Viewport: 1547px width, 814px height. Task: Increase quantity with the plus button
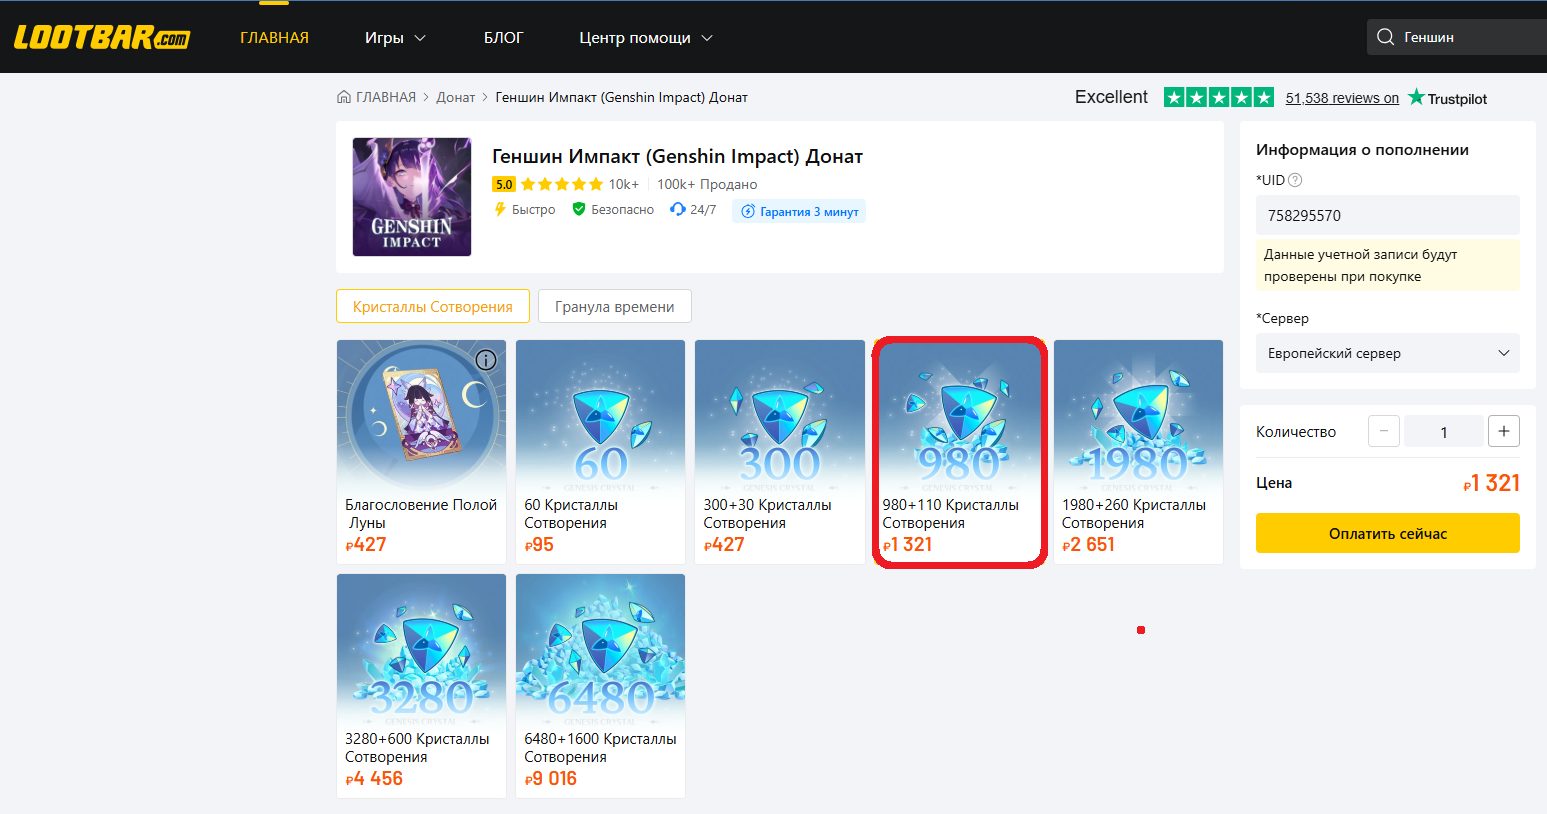pyautogui.click(x=1504, y=431)
